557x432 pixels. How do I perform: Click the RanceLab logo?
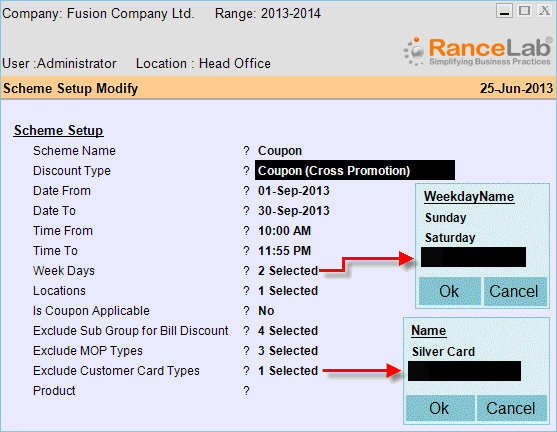(478, 52)
